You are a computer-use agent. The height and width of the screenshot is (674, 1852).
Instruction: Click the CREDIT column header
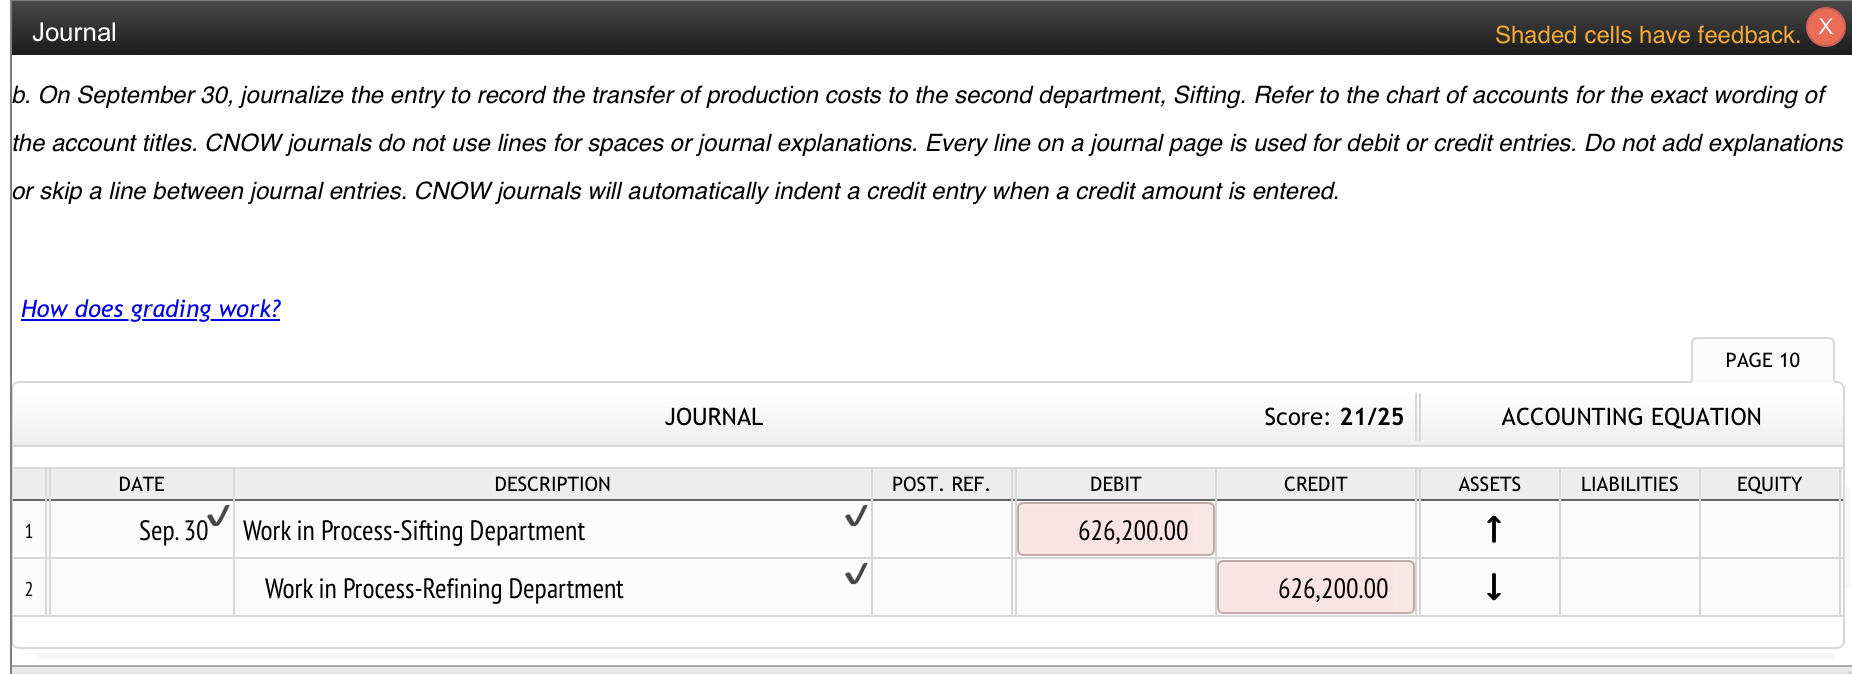[x=1316, y=484]
